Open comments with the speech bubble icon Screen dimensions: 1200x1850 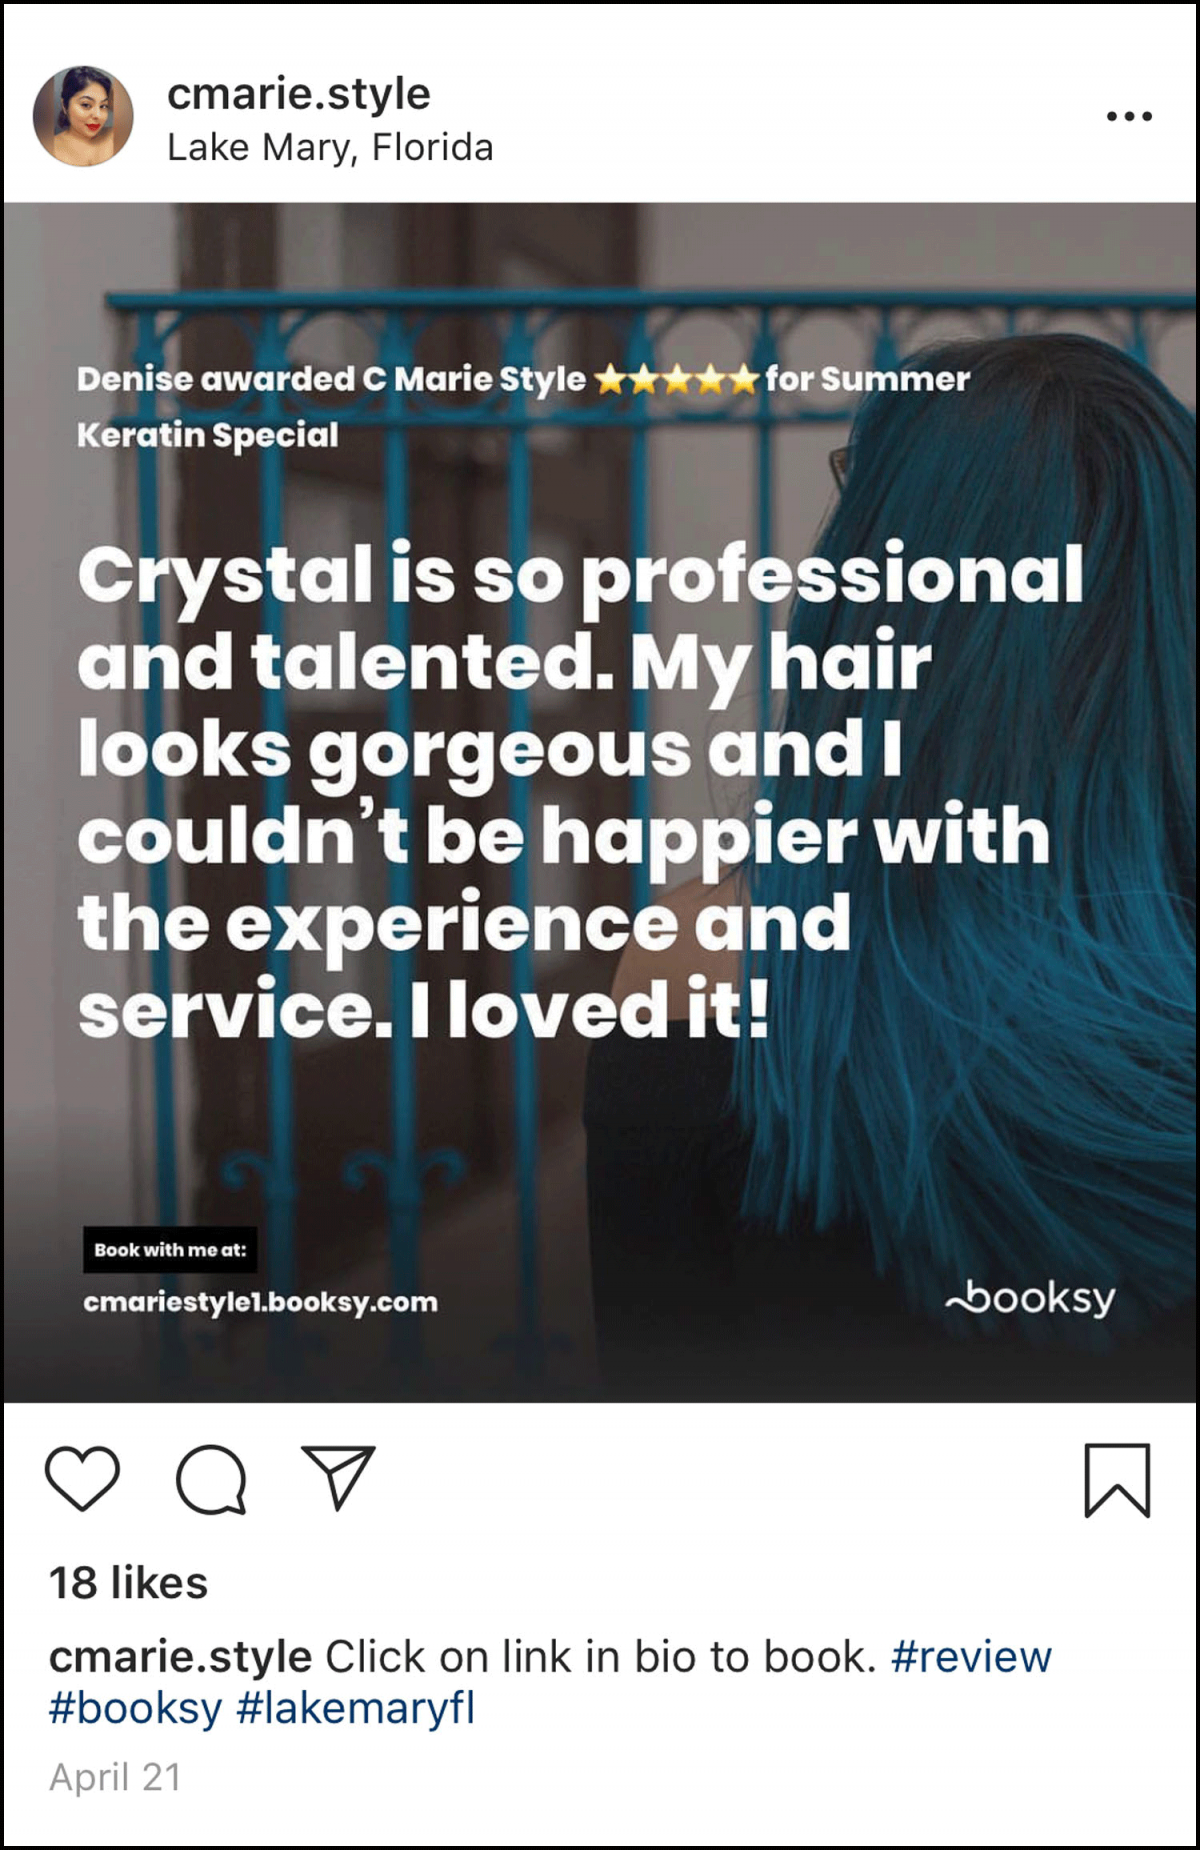(x=210, y=1479)
